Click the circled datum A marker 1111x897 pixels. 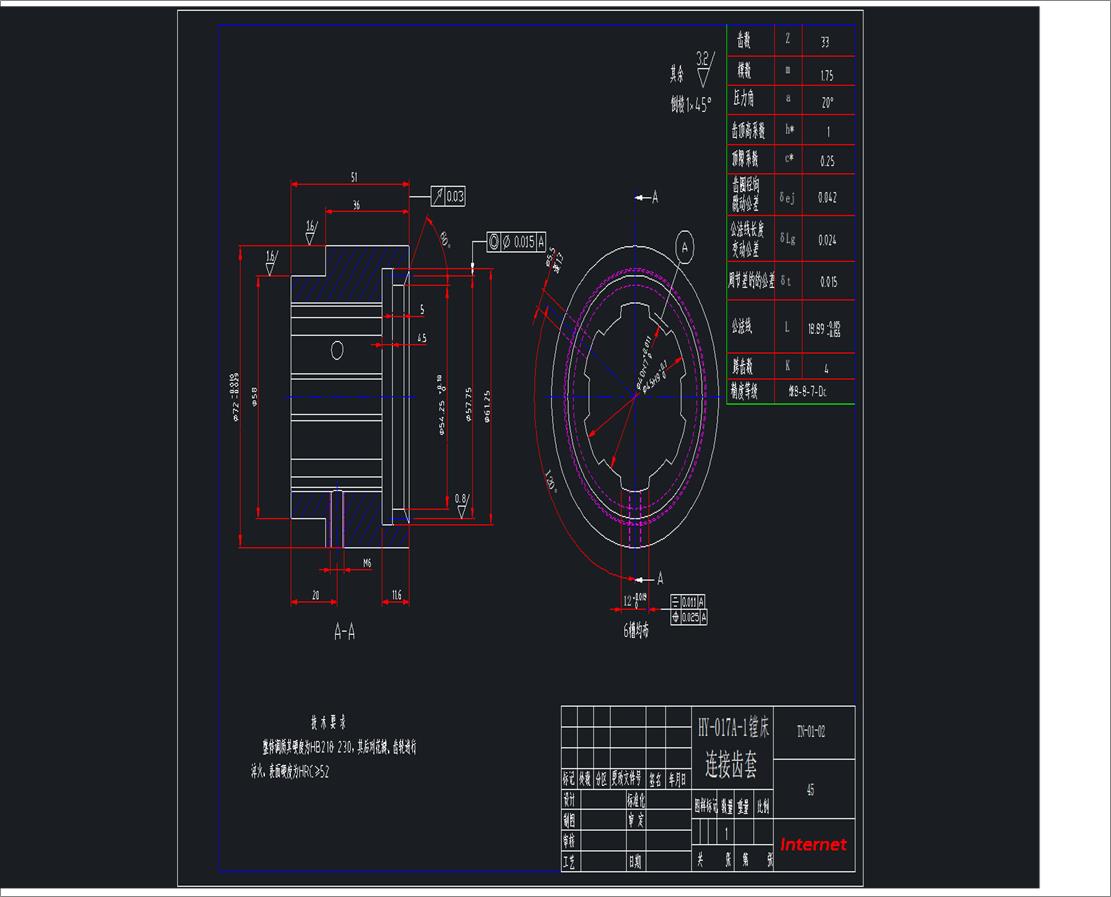tap(684, 247)
